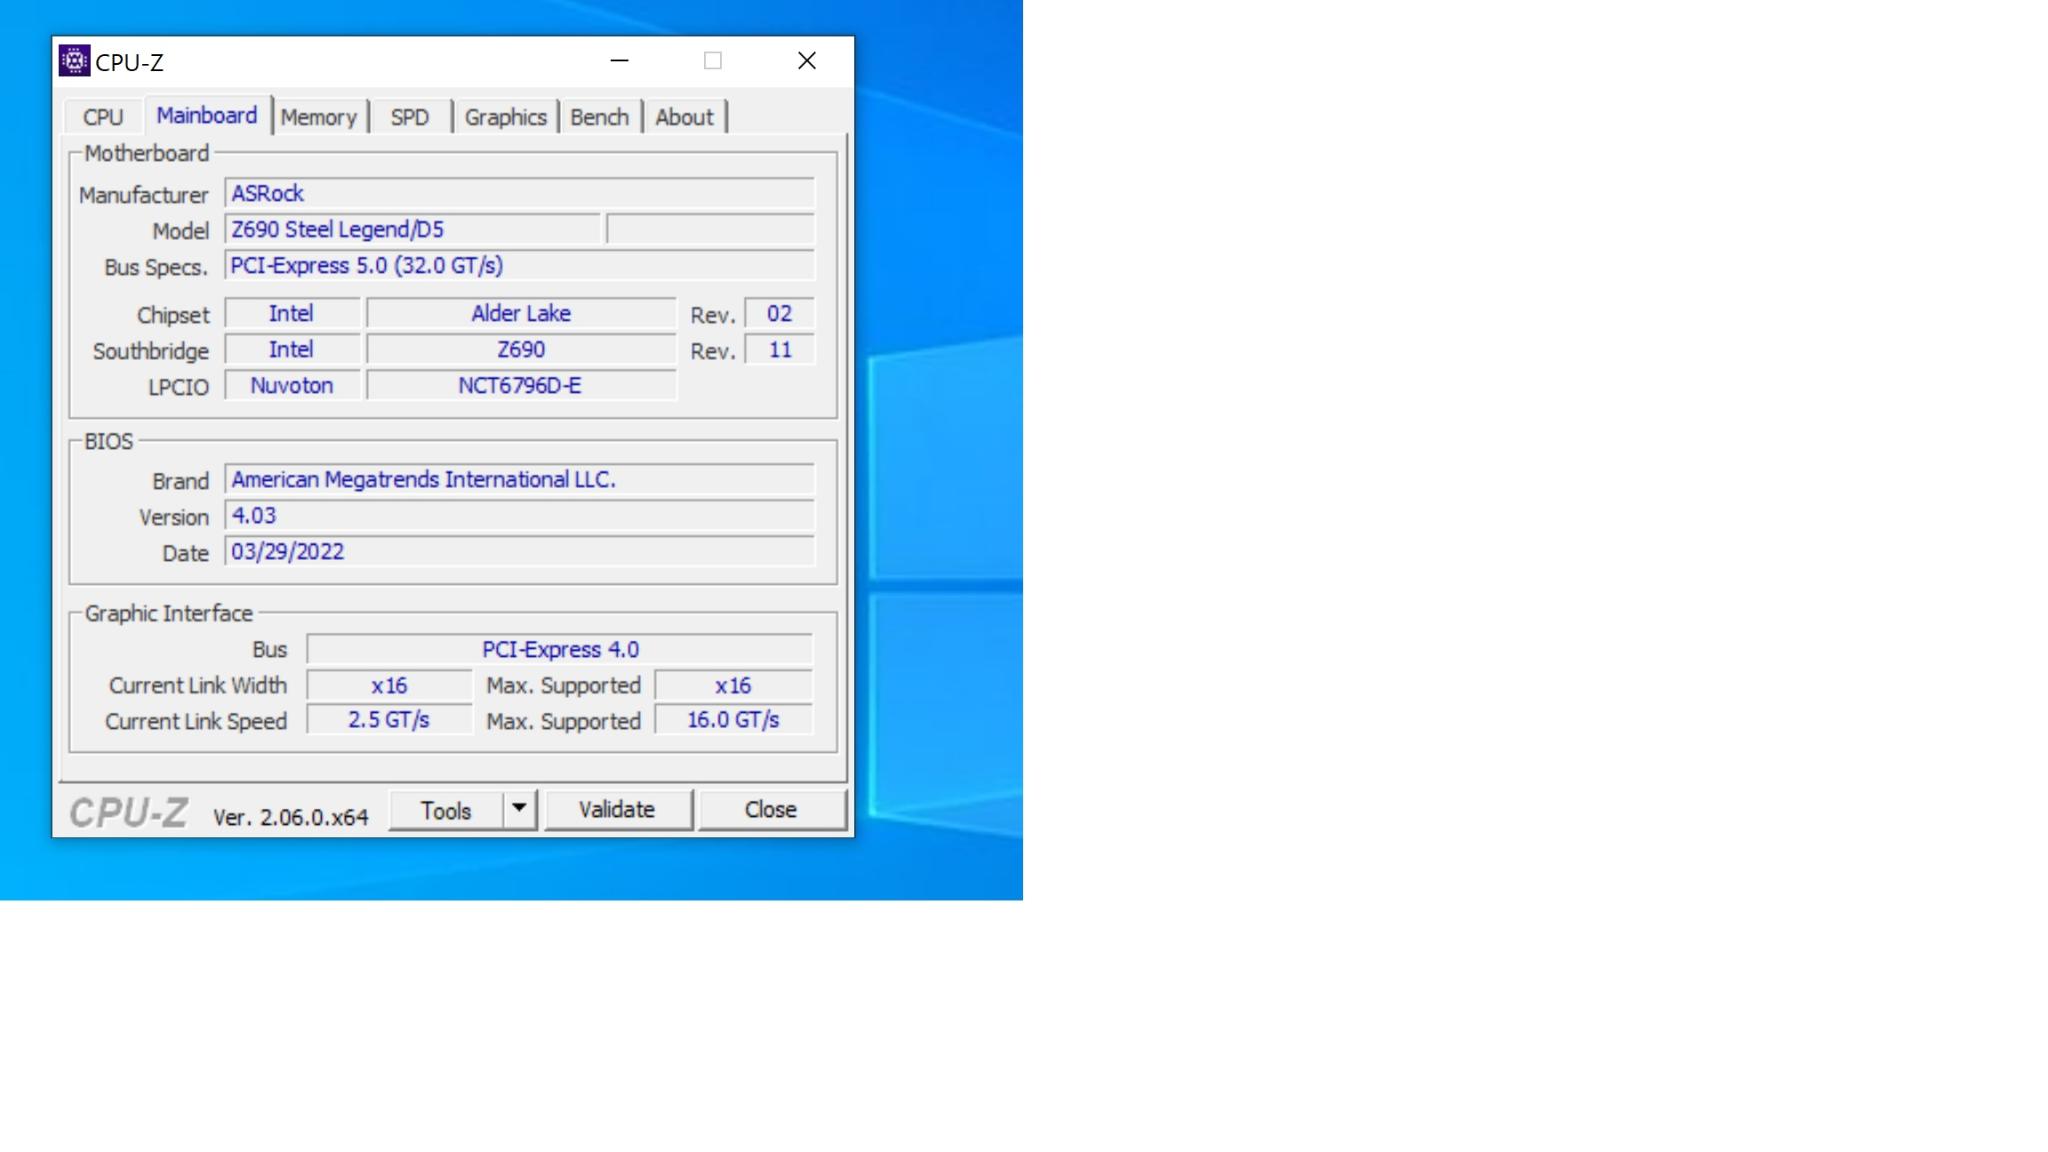Close the CPU-Z window with X
The width and height of the screenshot is (2048, 1152).
click(807, 61)
